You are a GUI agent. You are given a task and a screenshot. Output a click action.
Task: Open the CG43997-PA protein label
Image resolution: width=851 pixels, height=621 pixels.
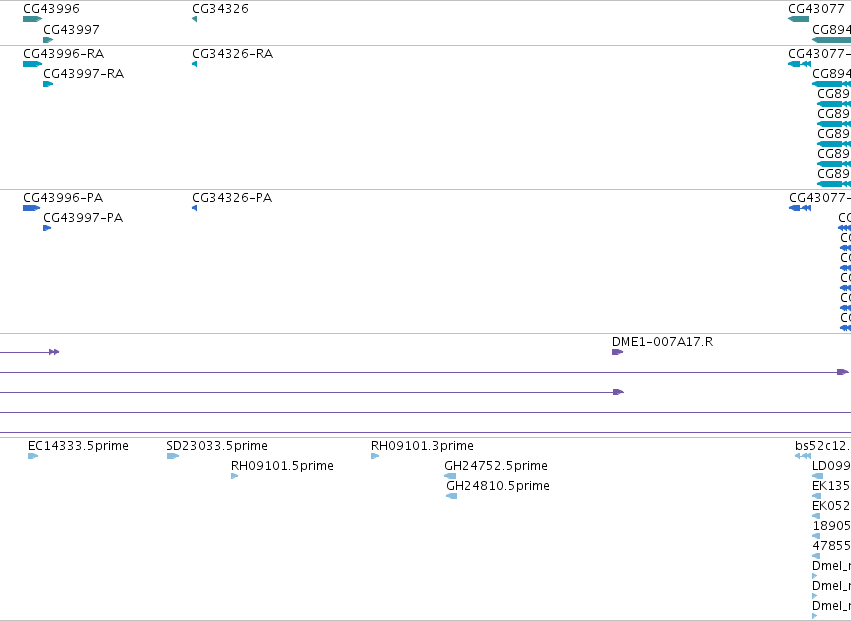[83, 218]
